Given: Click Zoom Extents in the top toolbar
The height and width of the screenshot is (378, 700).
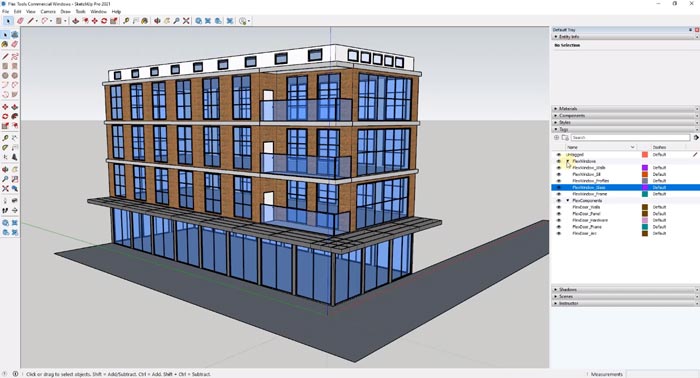Looking at the screenshot, I should pyautogui.click(x=186, y=21).
